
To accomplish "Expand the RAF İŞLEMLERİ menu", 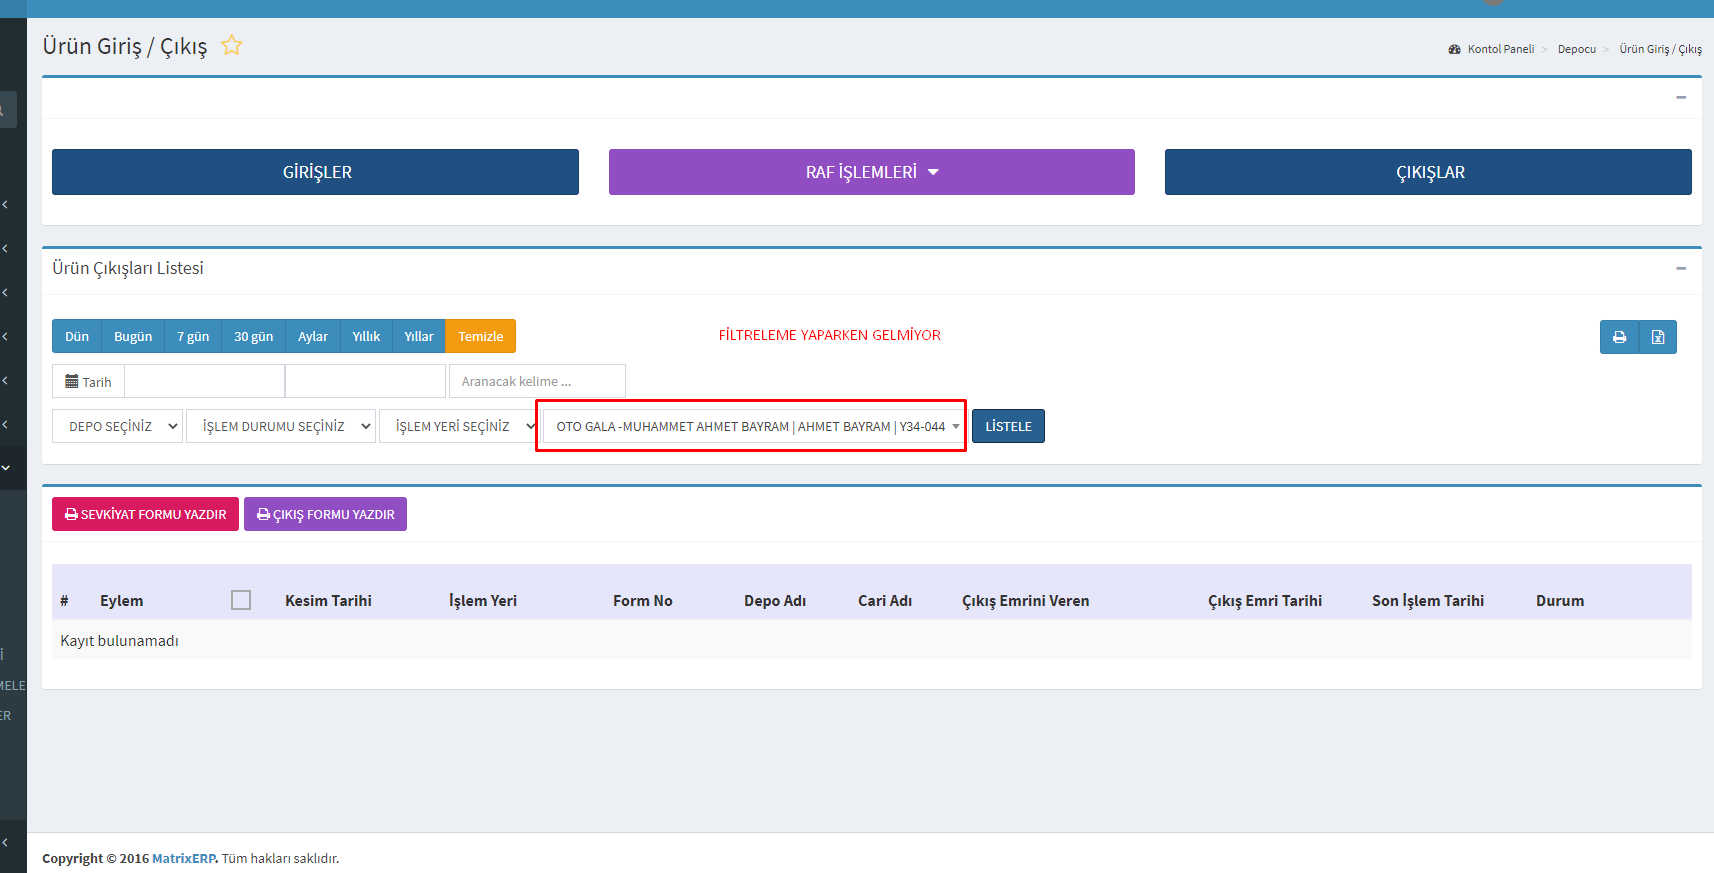I will pos(871,172).
